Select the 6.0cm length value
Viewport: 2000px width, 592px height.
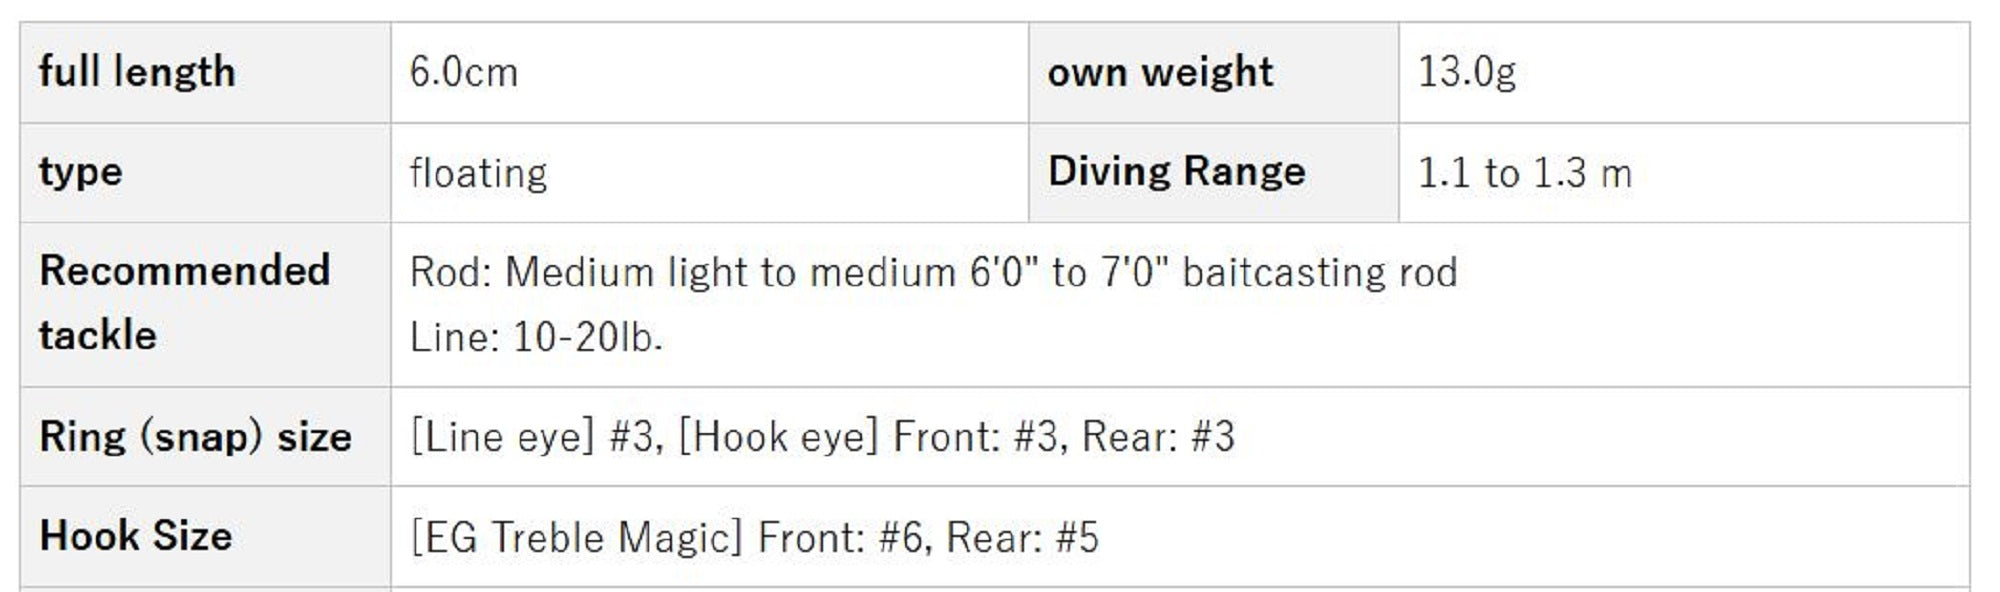click(x=464, y=73)
